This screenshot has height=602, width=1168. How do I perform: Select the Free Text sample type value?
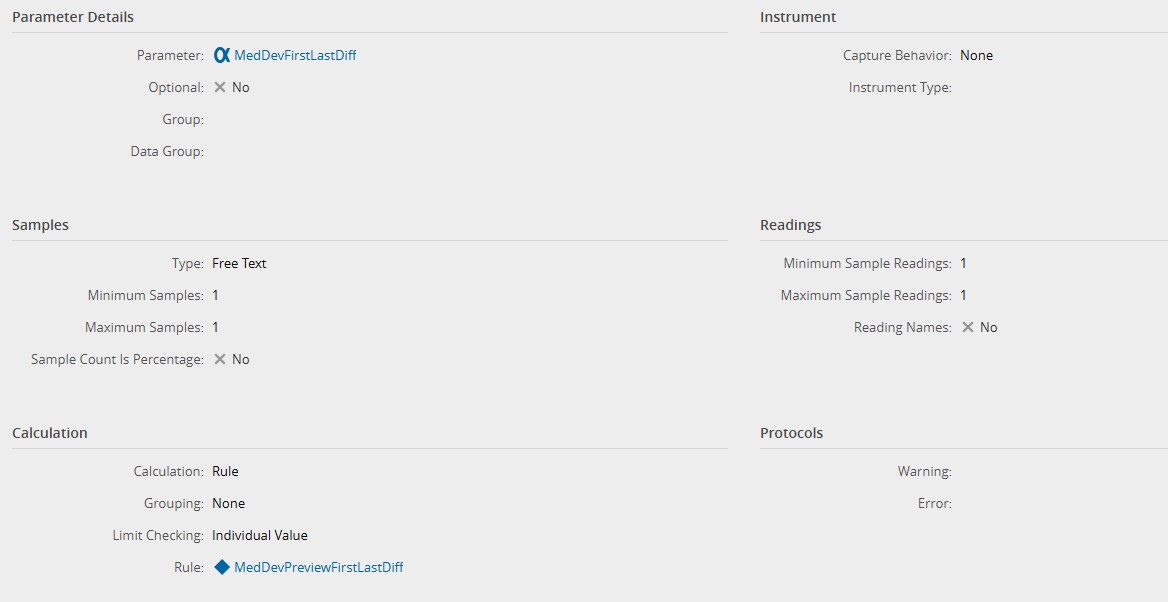pyautogui.click(x=239, y=263)
